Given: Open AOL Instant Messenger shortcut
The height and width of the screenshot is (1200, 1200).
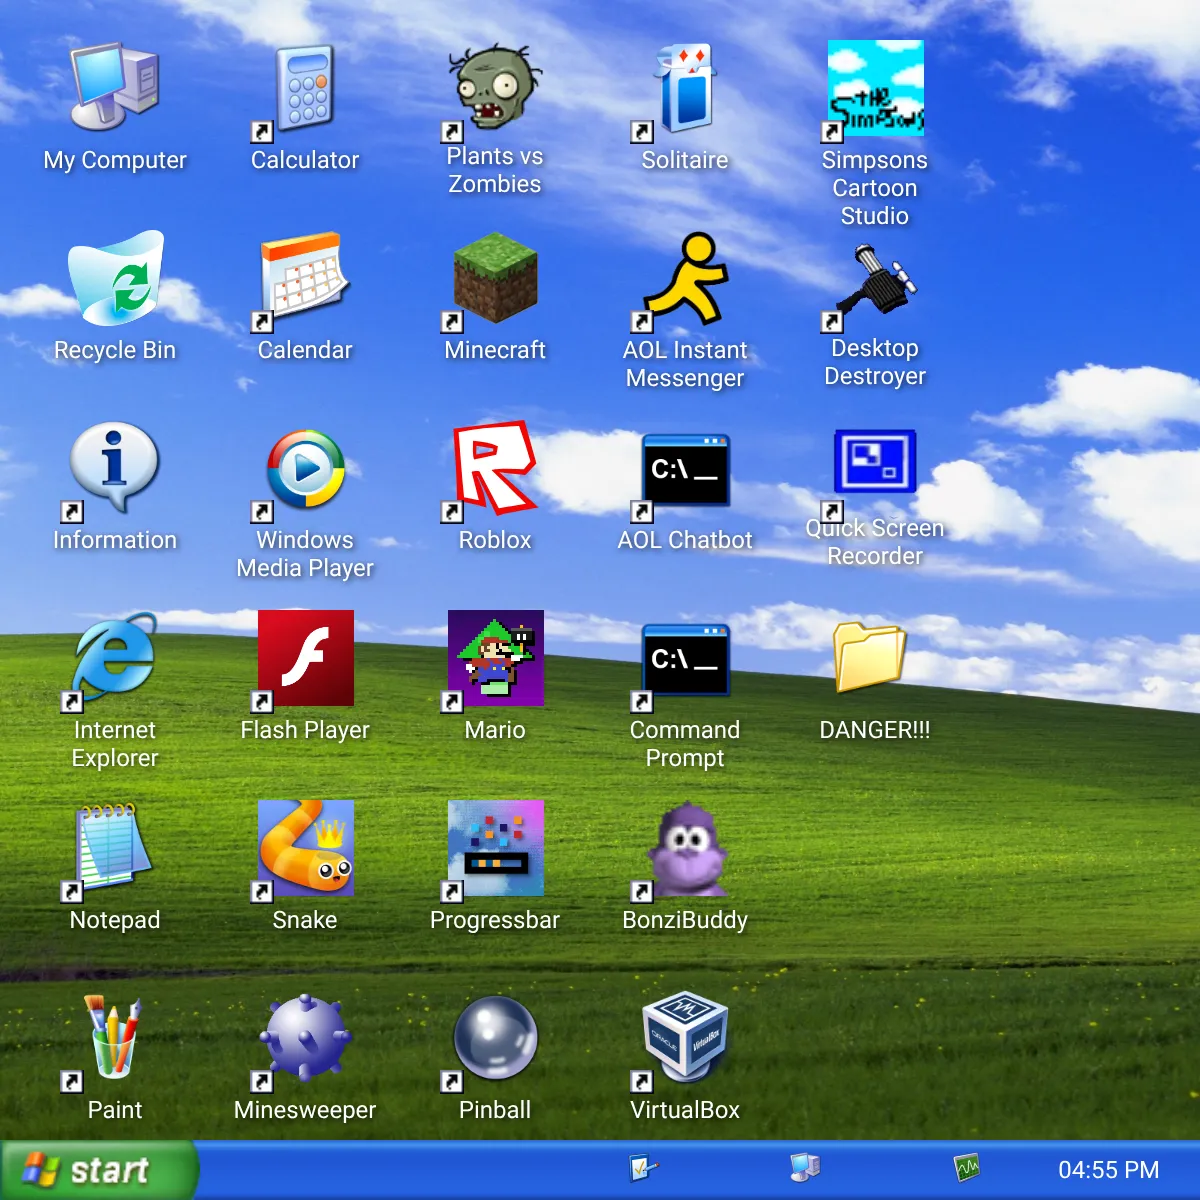Looking at the screenshot, I should click(685, 280).
